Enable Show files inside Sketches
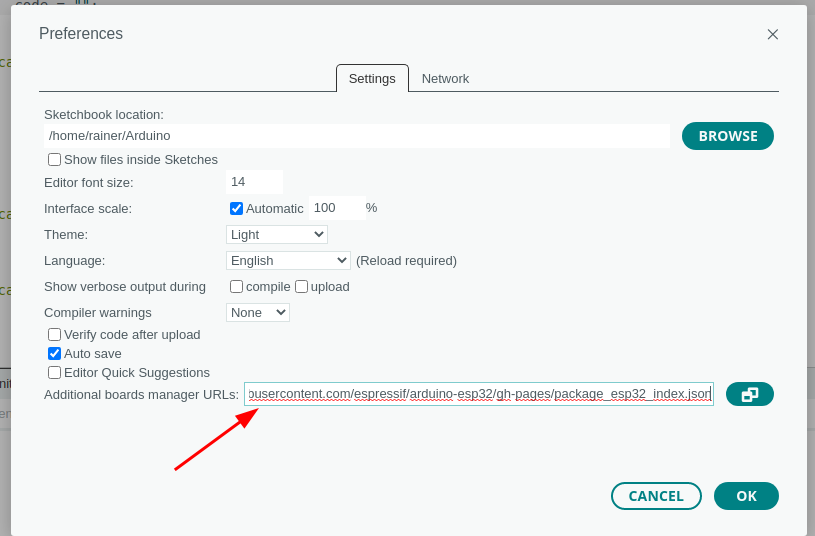 (55, 160)
